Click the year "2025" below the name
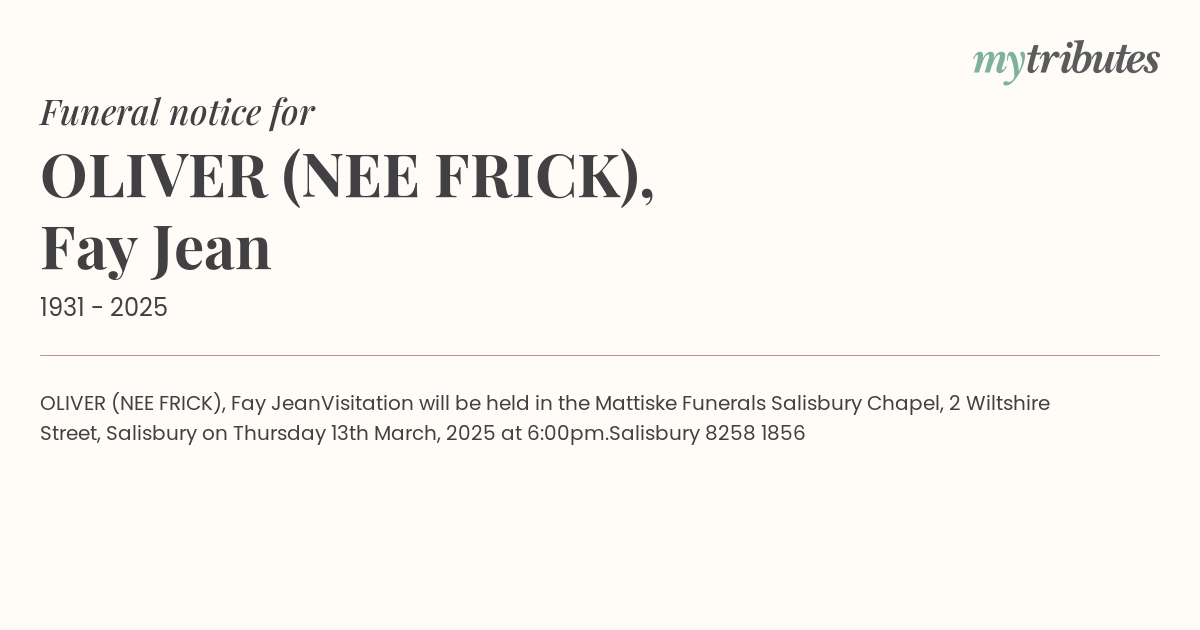This screenshot has width=1200, height=630. coord(139,307)
